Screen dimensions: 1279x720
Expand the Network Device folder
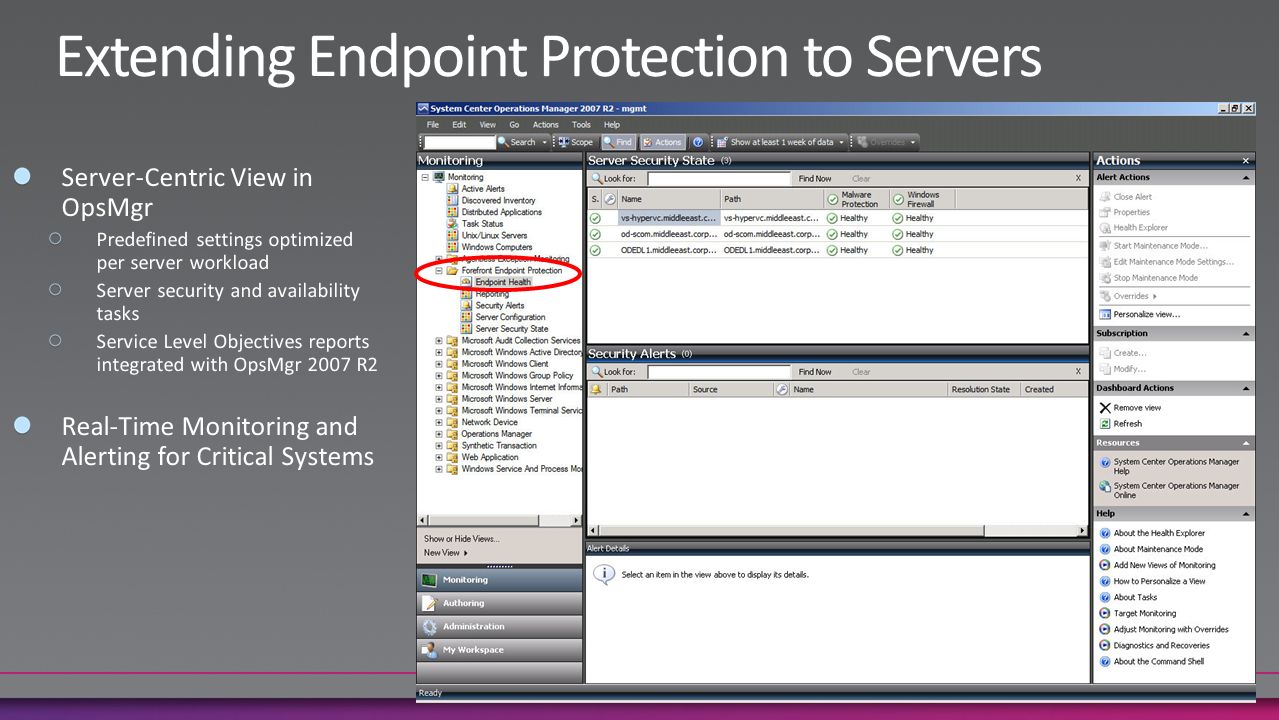(439, 422)
